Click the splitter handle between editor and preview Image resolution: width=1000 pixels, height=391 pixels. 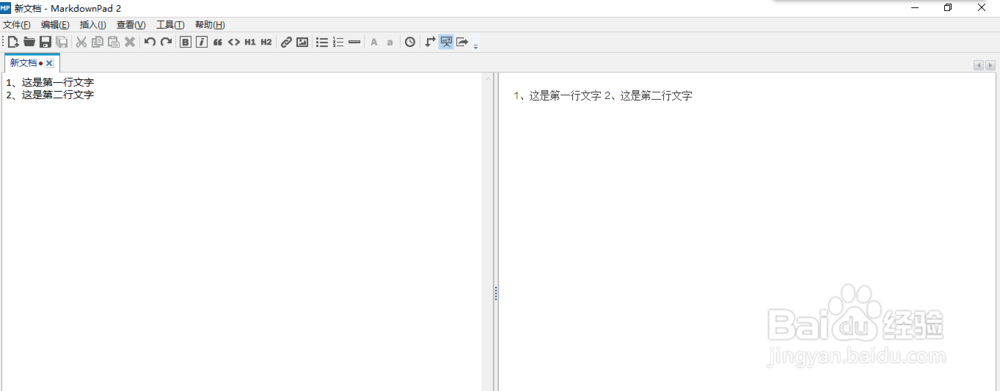tap(496, 293)
